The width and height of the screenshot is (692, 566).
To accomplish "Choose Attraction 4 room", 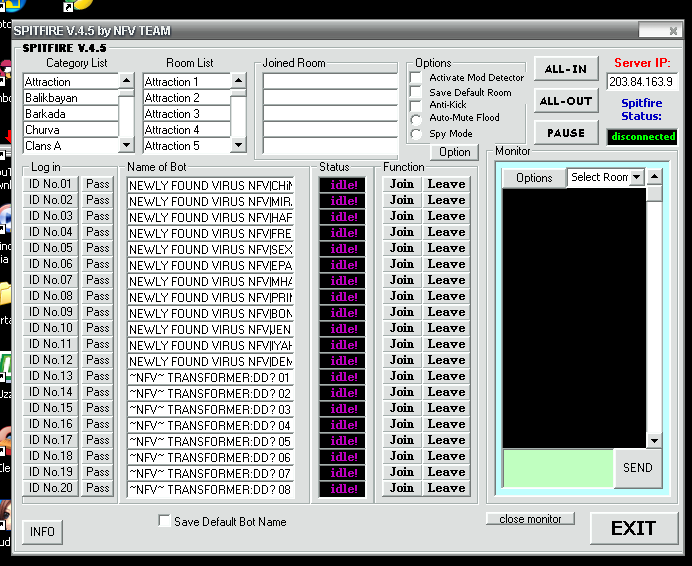I will [187, 129].
